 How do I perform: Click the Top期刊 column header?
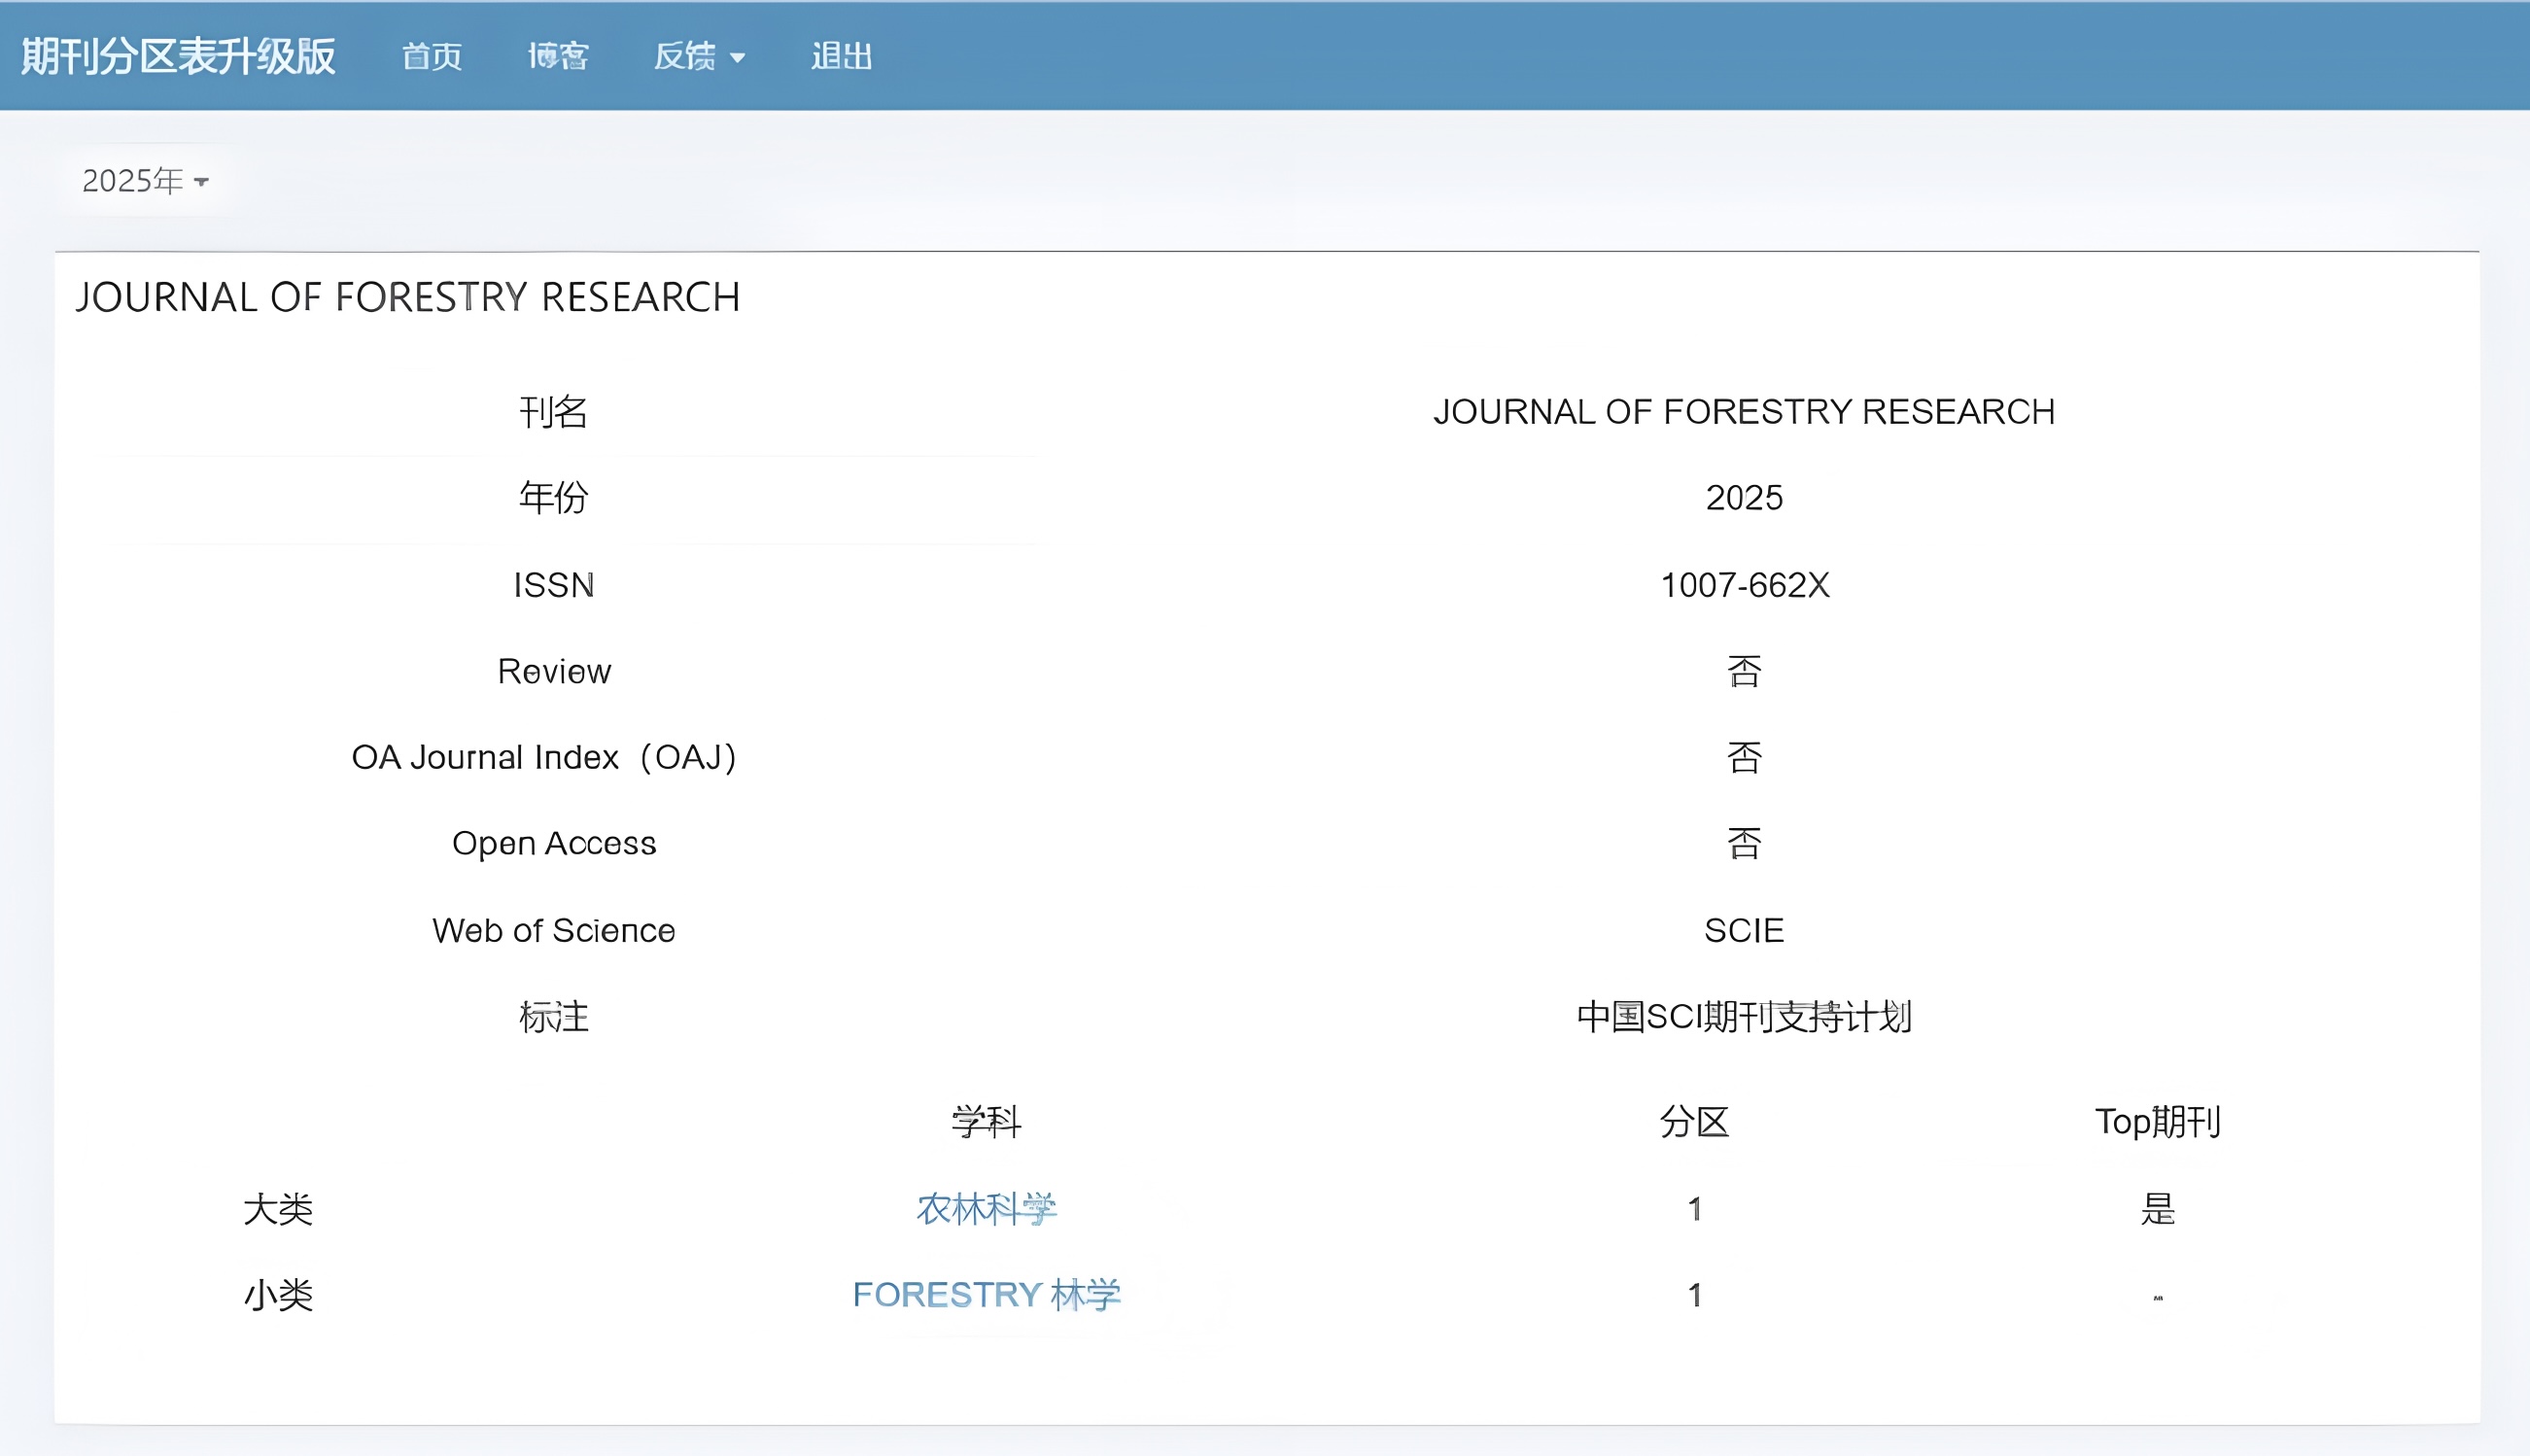click(x=2157, y=1122)
